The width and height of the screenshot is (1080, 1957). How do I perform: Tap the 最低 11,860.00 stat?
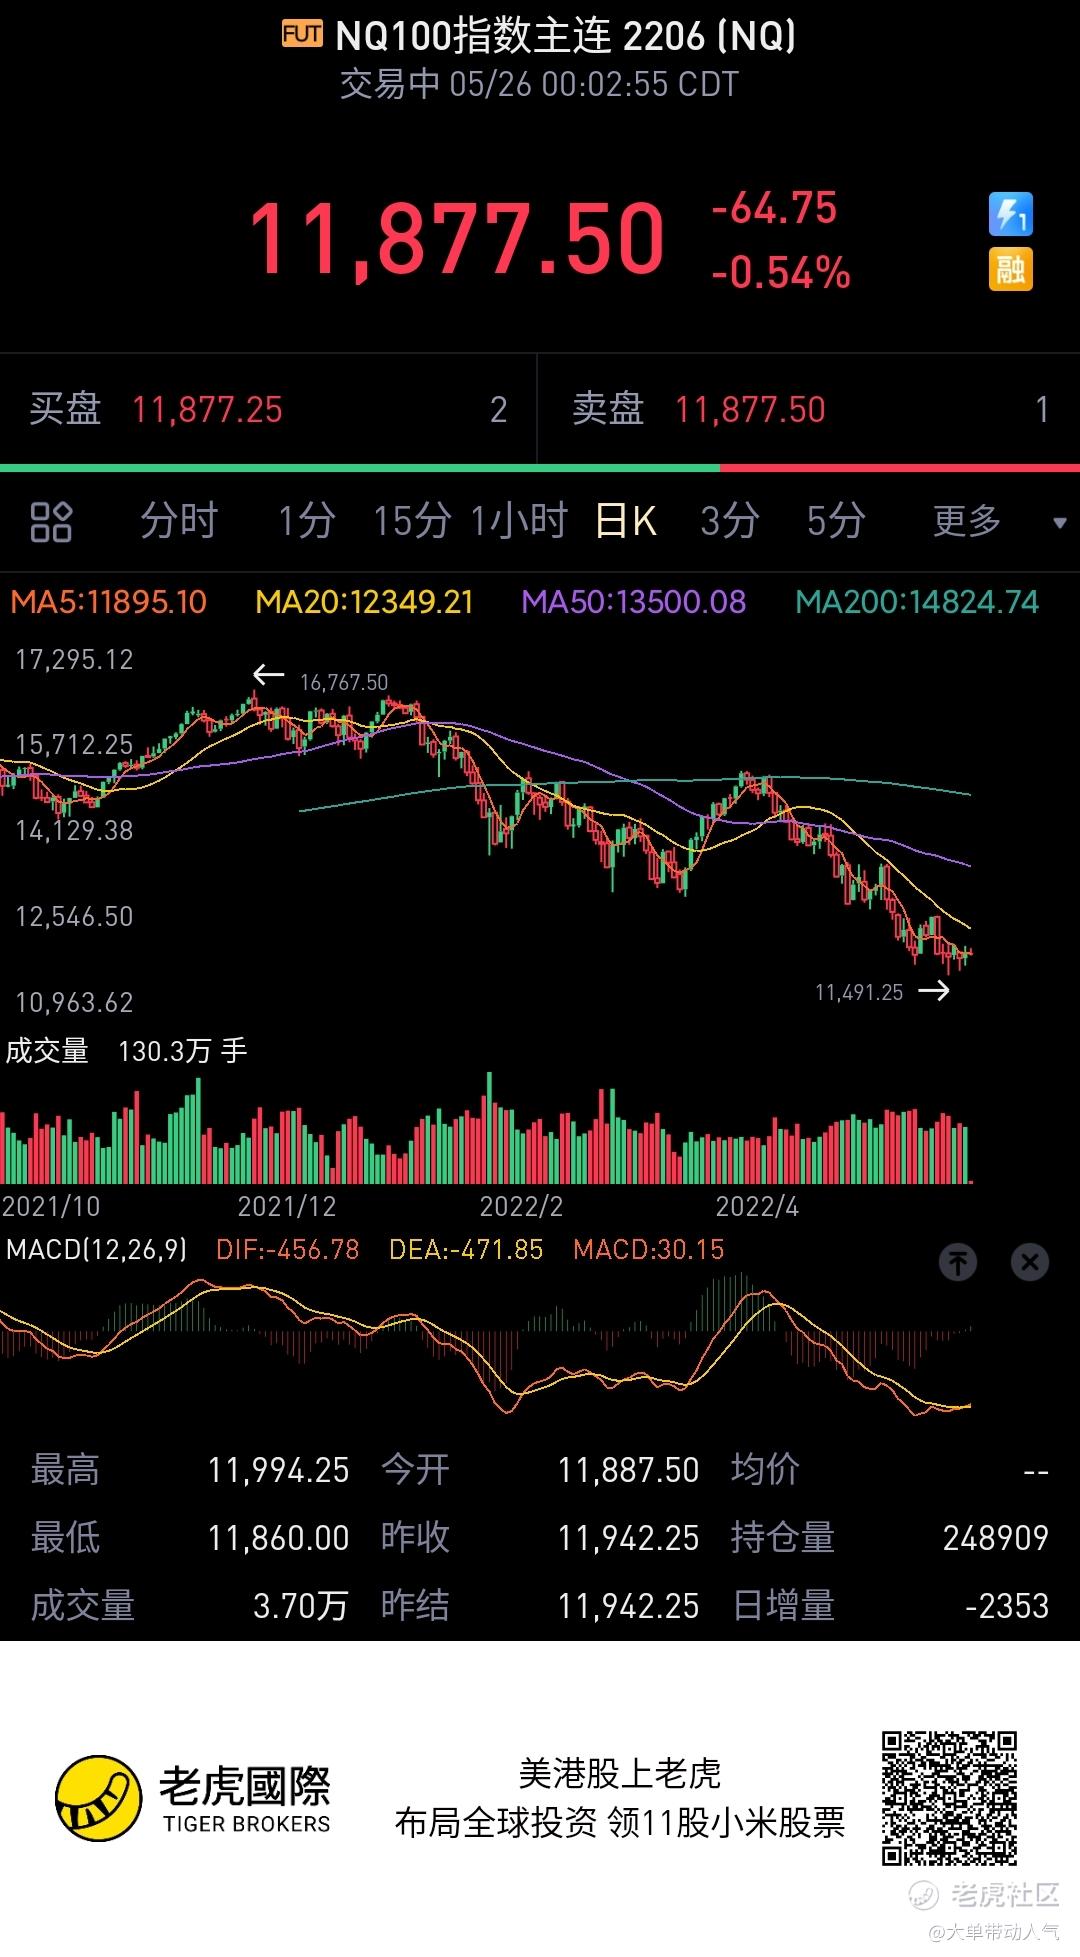pos(190,1538)
